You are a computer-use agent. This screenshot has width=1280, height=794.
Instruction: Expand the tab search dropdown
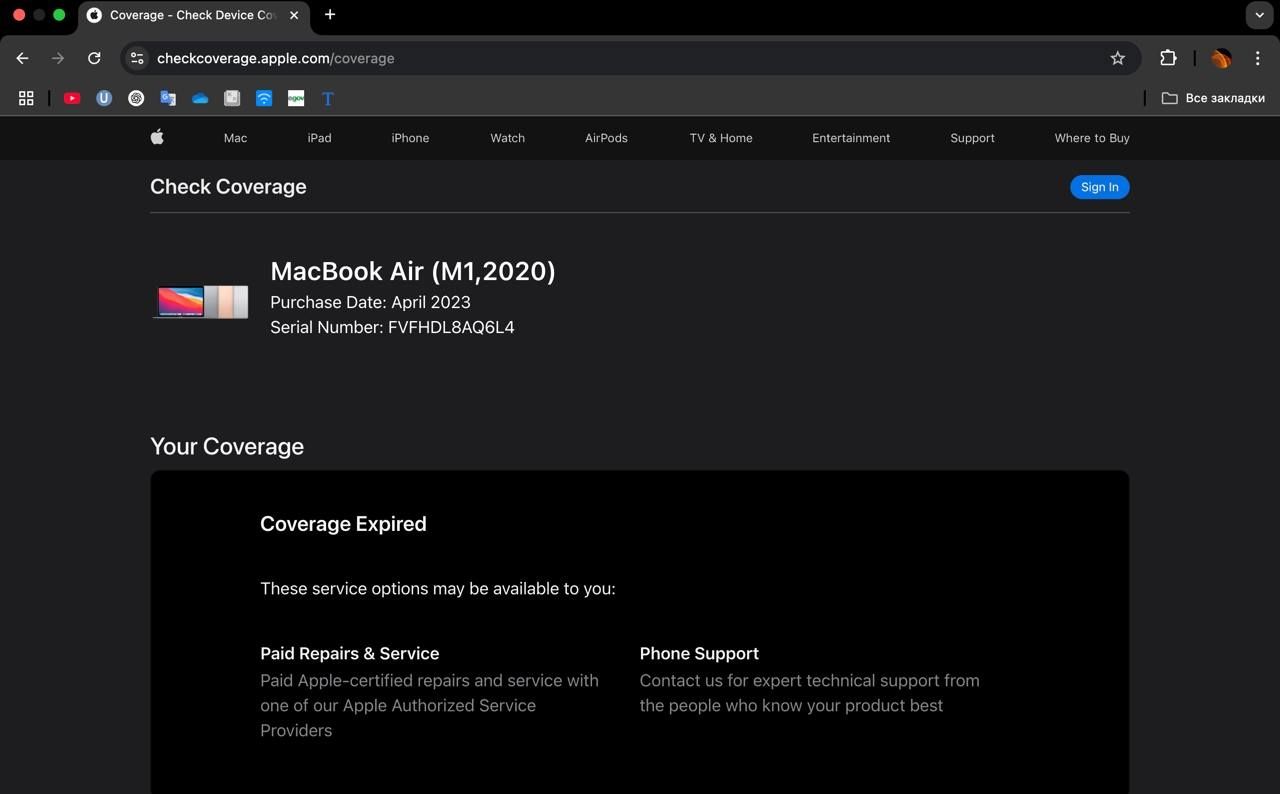[1258, 15]
